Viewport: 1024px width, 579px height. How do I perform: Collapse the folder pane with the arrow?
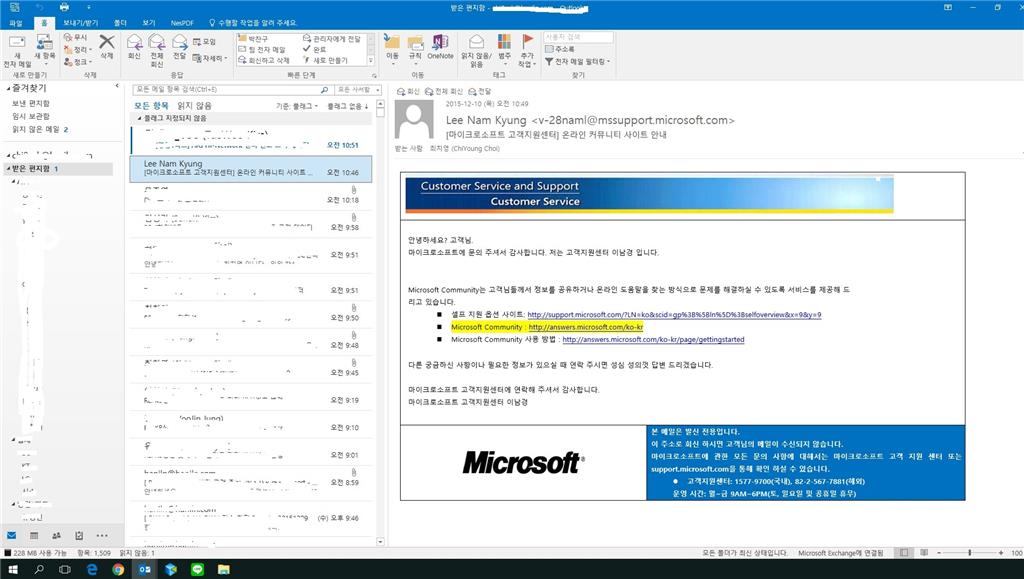[117, 86]
